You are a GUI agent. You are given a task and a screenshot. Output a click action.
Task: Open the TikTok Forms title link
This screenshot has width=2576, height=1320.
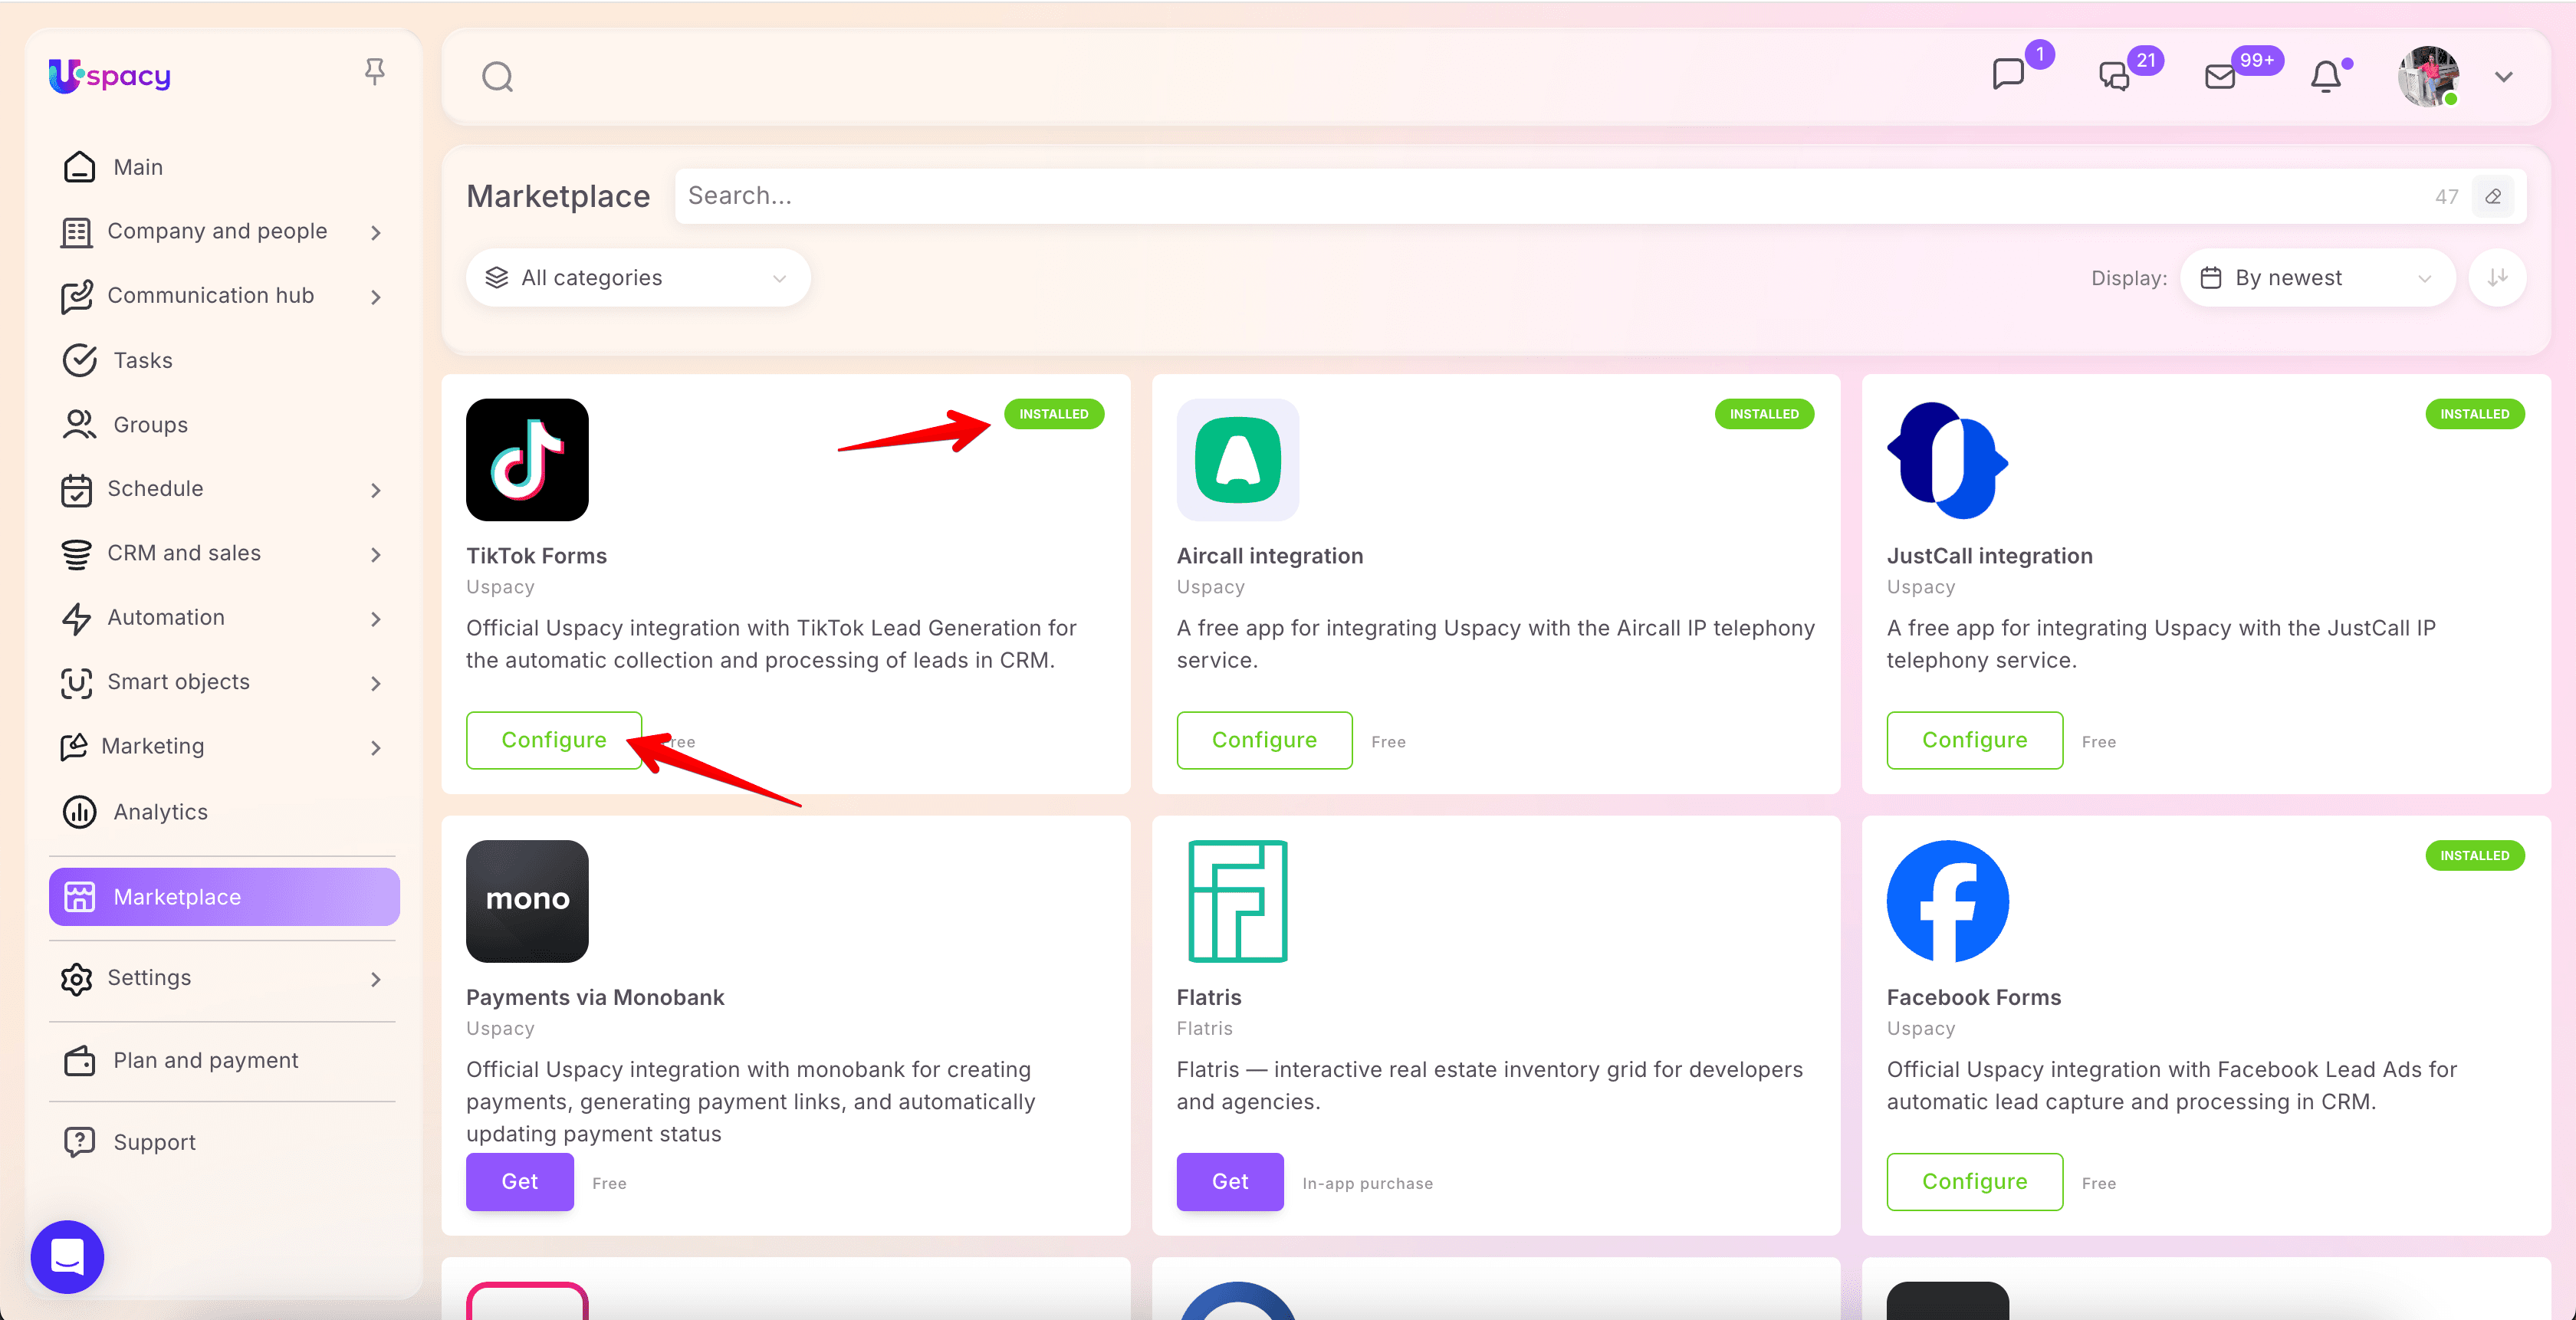point(536,556)
